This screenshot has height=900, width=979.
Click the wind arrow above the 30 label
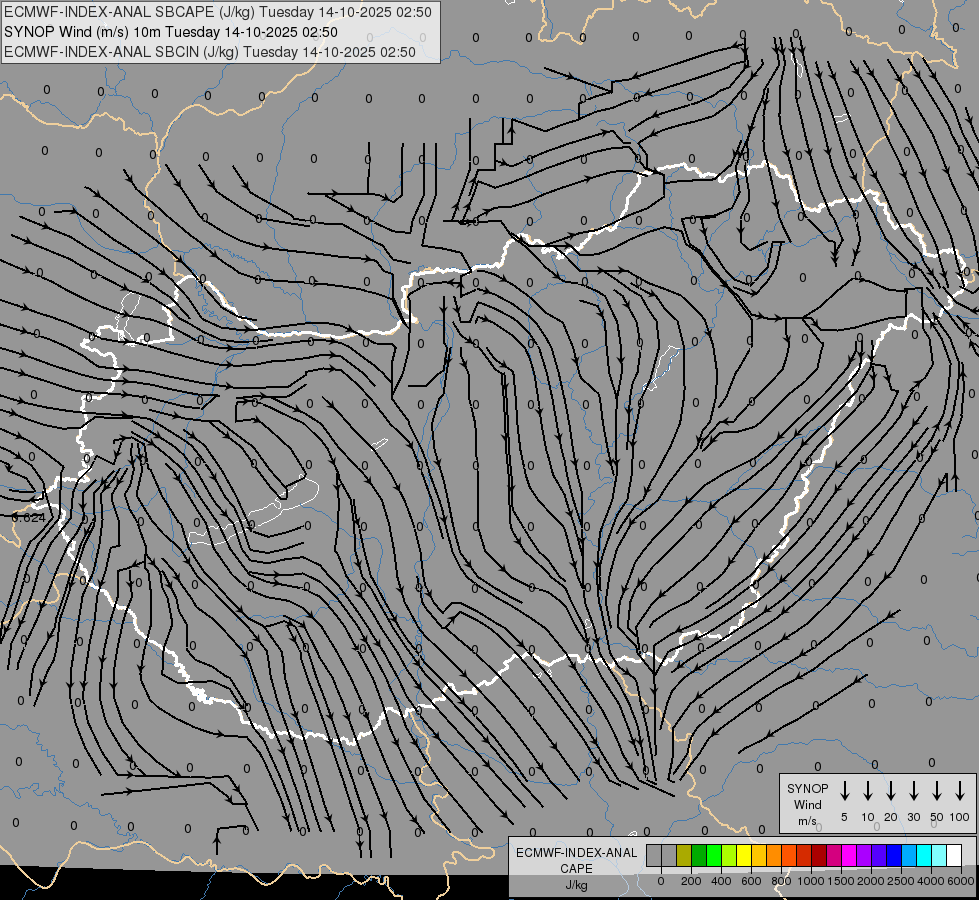point(913,791)
